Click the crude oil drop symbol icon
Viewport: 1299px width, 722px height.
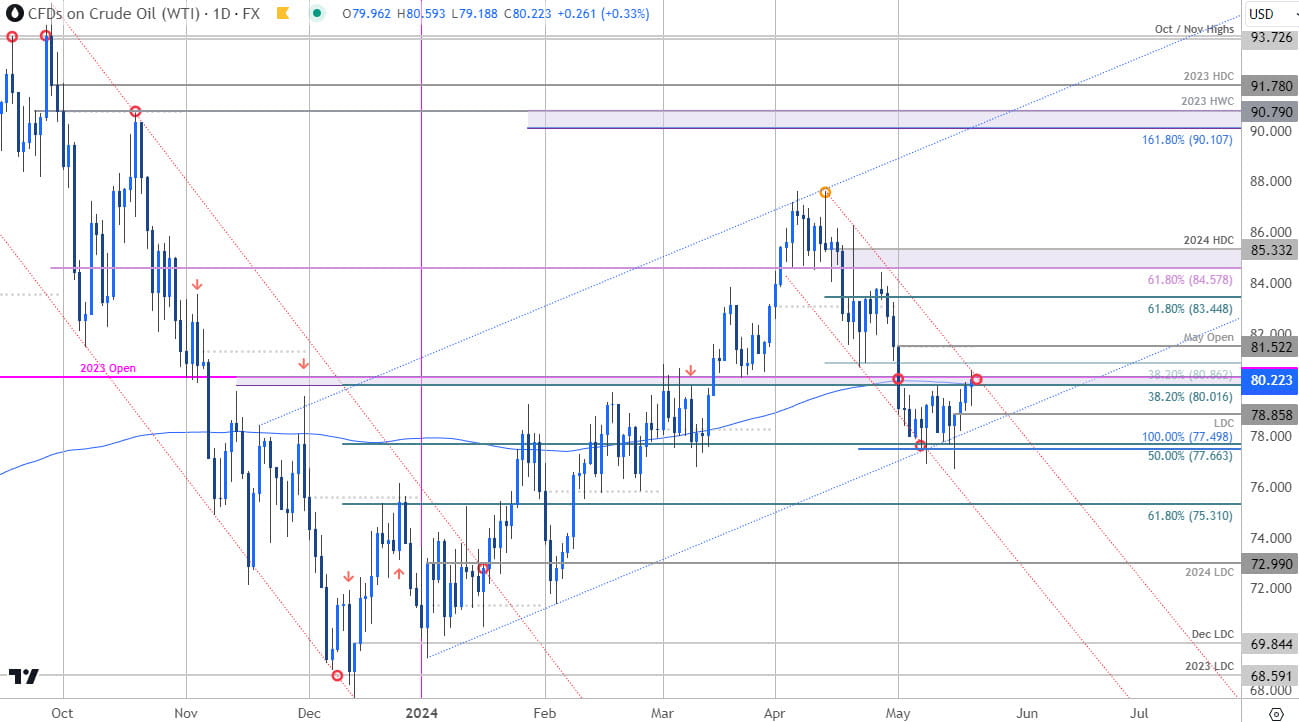[x=16, y=14]
